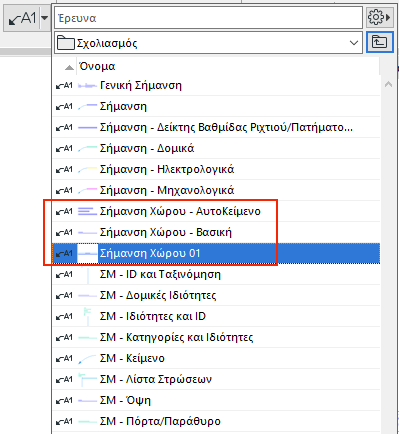Viewport: 399px width, 434px height.
Task: Select ΣΜ - Λίστα Στρώσεων label
Action: 216,379
